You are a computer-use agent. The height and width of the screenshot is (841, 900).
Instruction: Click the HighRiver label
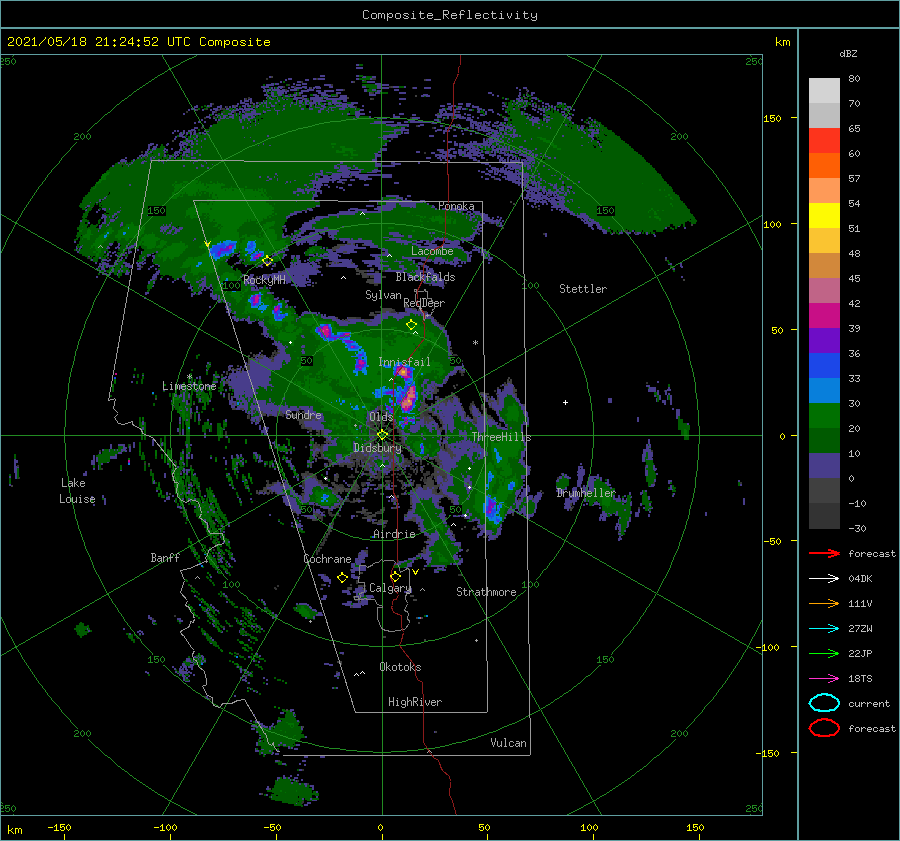(415, 702)
